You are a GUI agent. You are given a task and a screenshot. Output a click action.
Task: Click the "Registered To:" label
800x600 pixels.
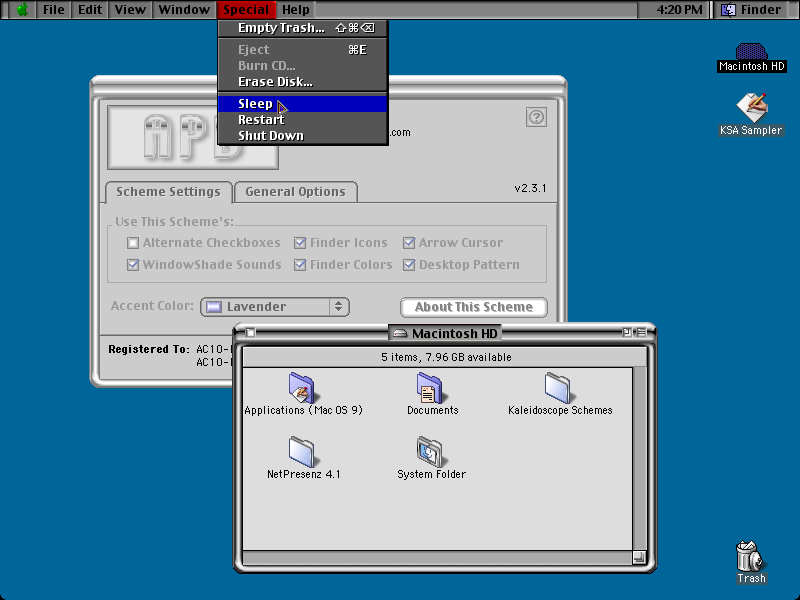point(149,349)
